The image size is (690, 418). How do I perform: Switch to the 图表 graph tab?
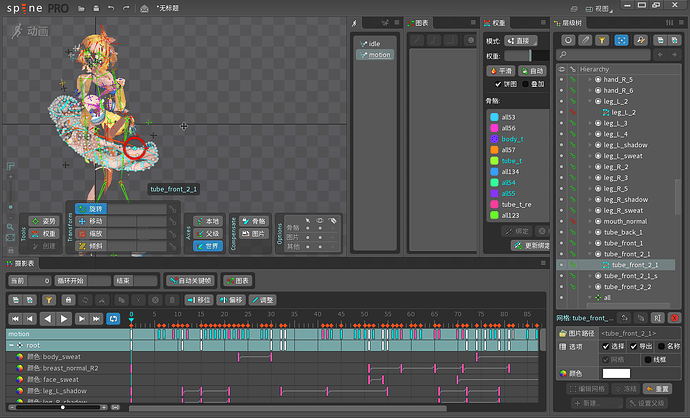(418, 23)
